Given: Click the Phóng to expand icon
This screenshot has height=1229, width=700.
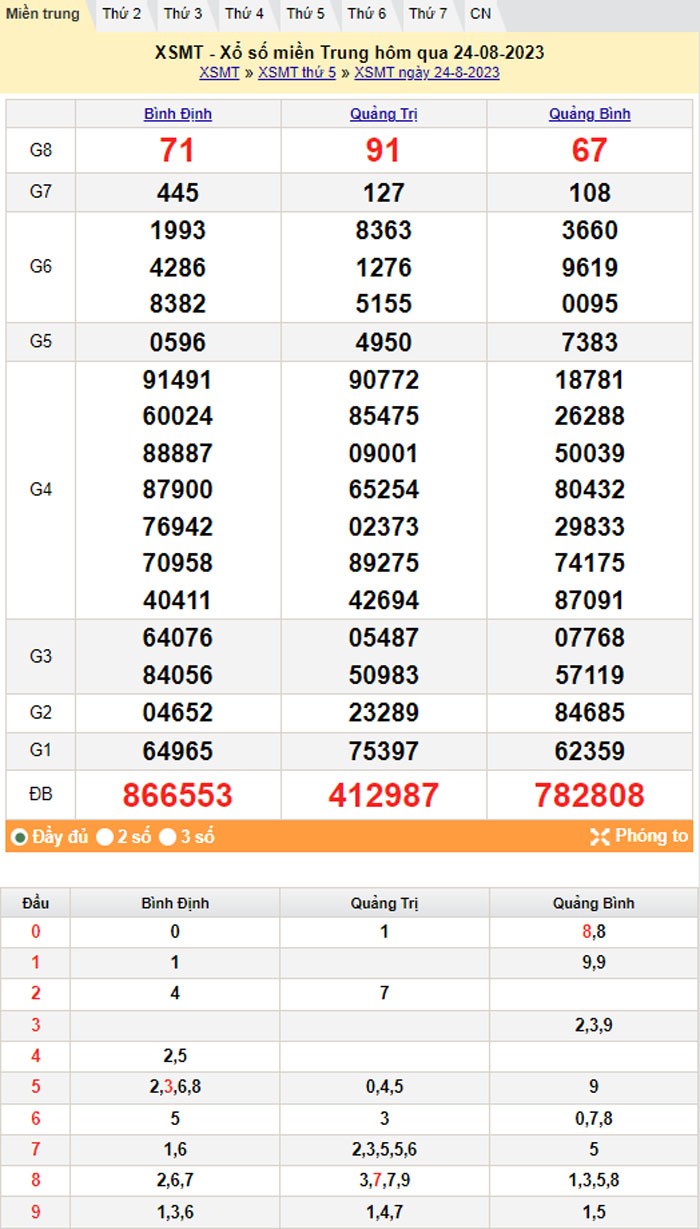Looking at the screenshot, I should click(599, 837).
